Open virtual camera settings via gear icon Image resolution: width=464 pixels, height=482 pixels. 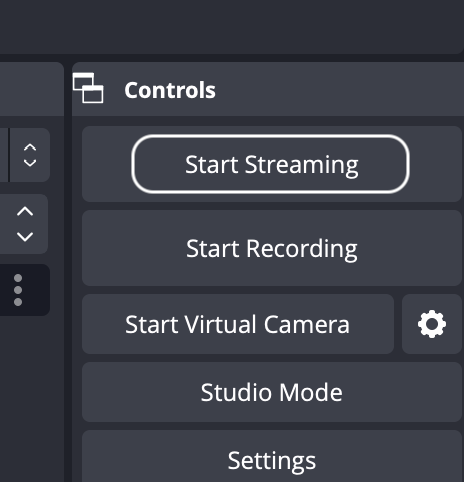(x=432, y=324)
